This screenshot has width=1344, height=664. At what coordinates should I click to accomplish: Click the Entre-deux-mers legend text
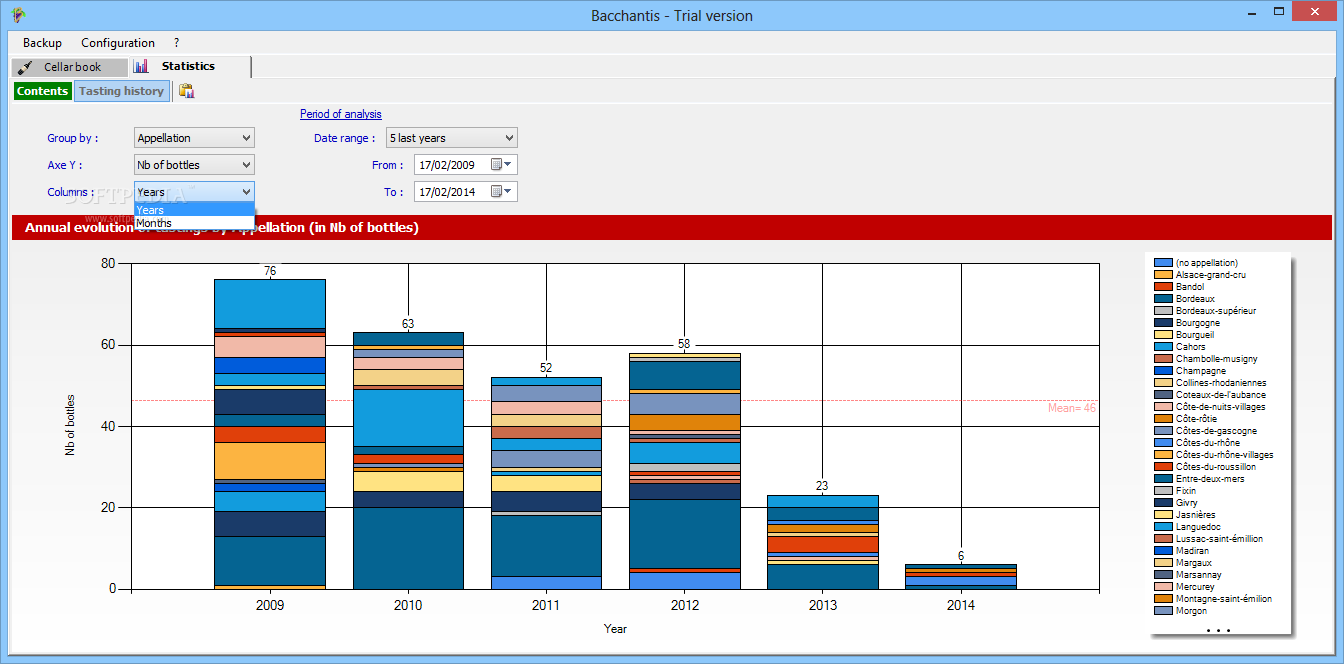pyautogui.click(x=1210, y=479)
